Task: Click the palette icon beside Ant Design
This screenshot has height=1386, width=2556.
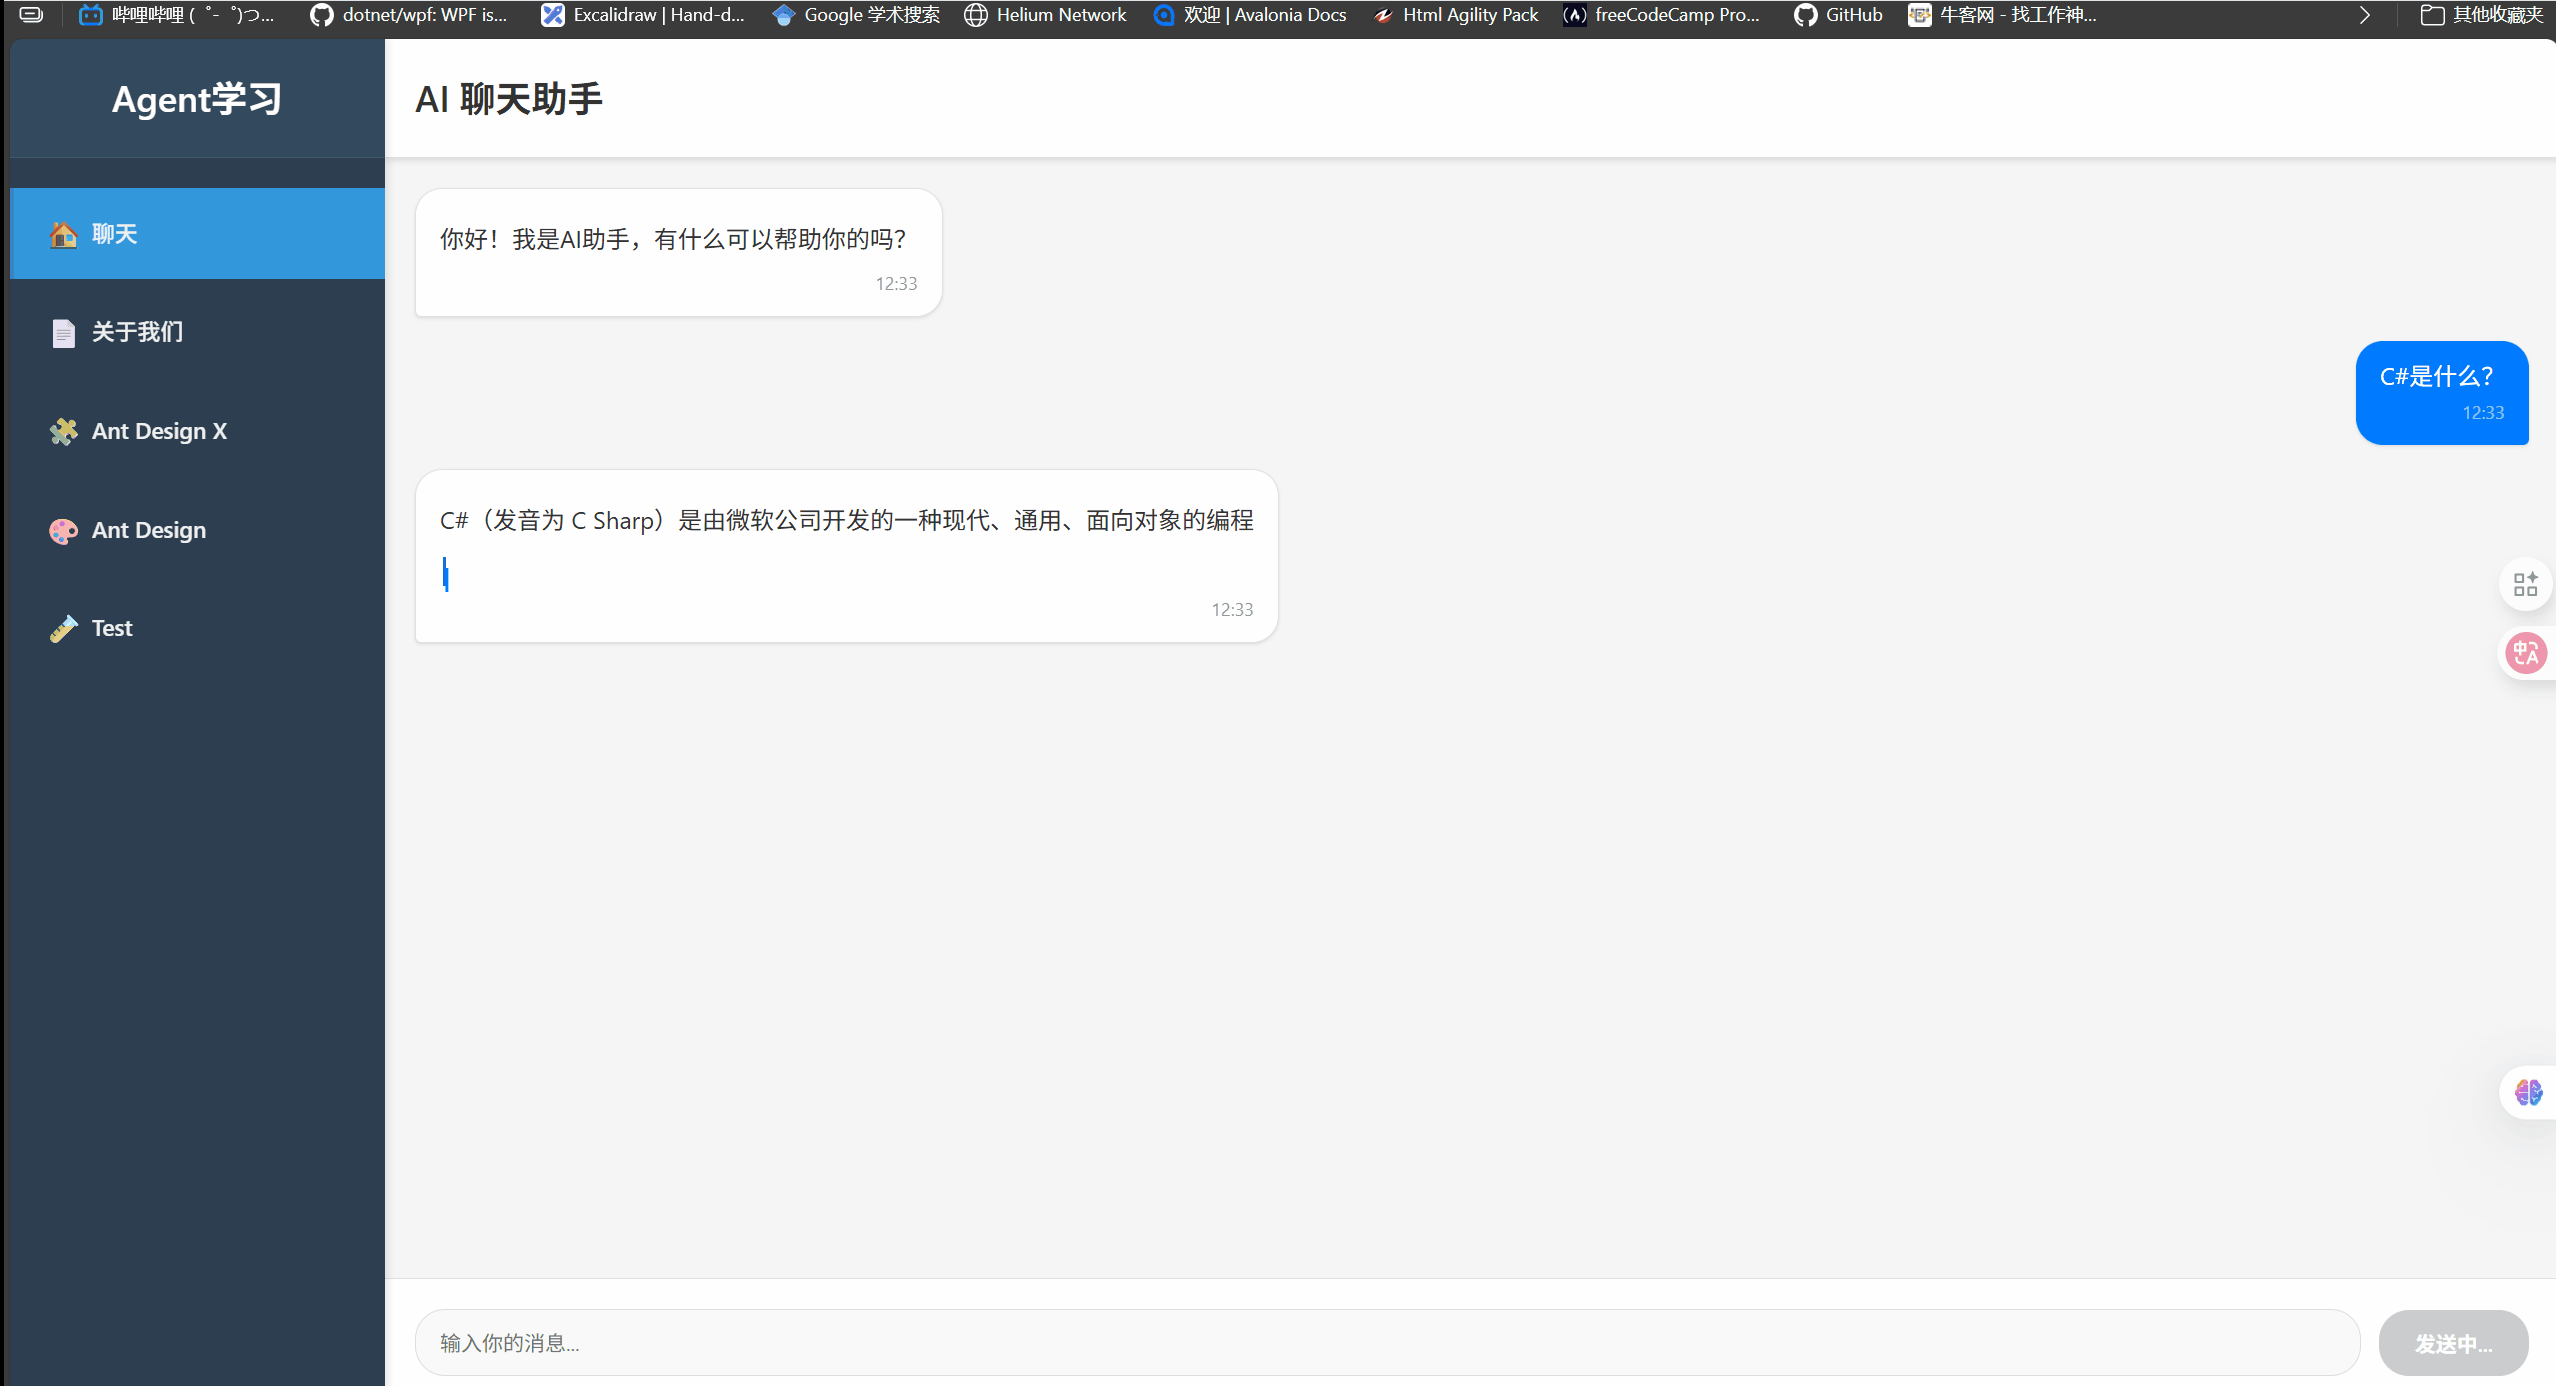Action: pos(63,530)
